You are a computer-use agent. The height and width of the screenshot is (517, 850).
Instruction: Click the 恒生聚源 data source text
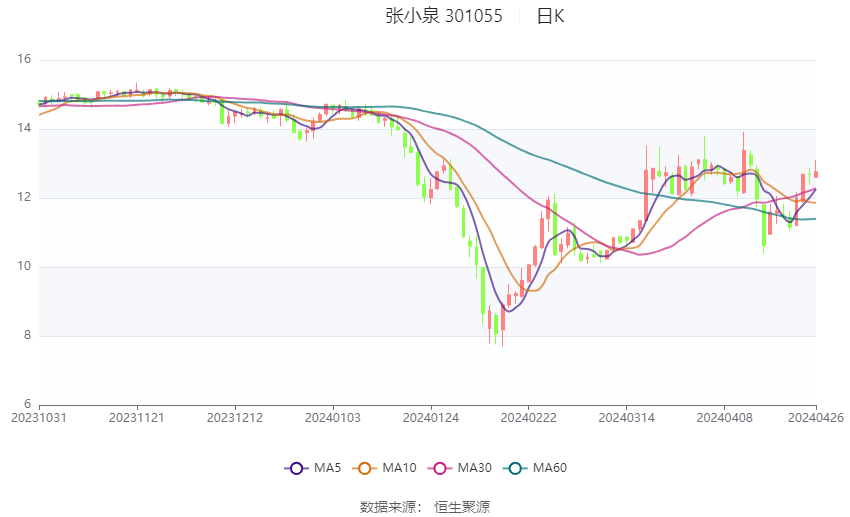(462, 507)
